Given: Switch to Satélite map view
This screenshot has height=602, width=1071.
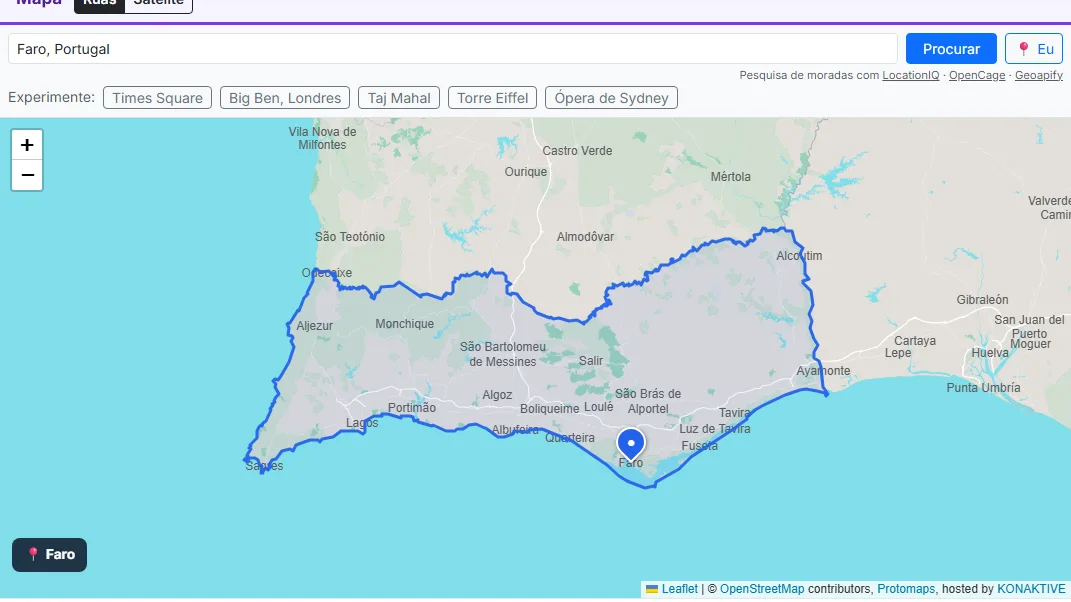Looking at the screenshot, I should tap(158, 3).
